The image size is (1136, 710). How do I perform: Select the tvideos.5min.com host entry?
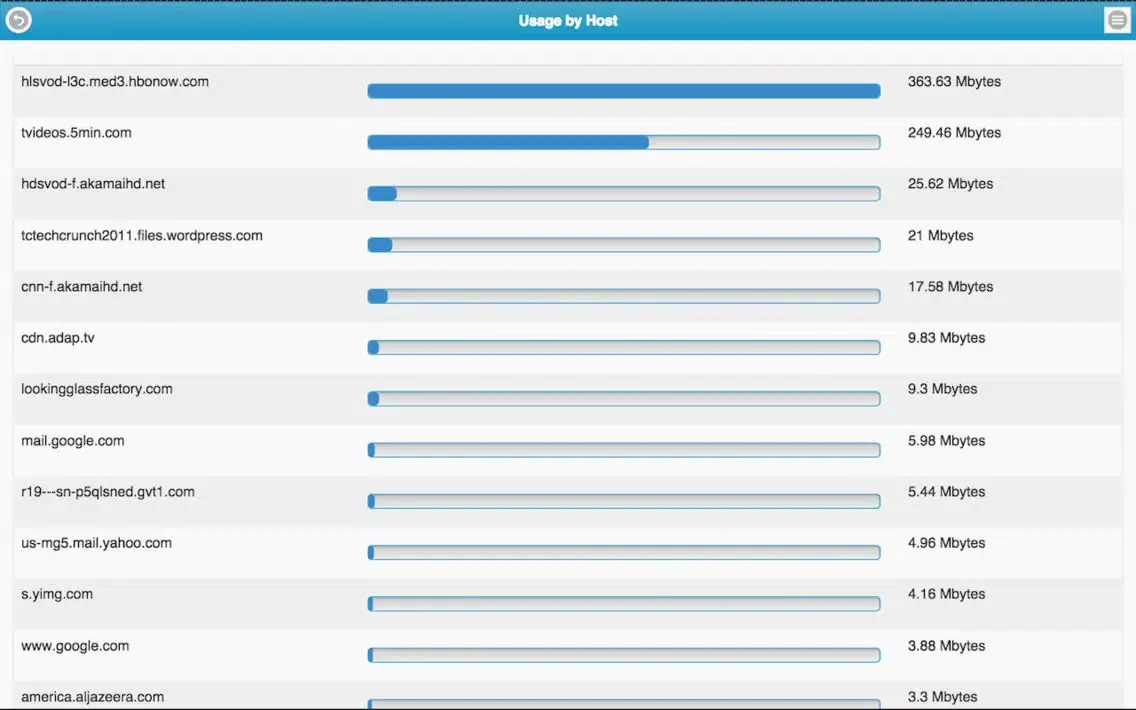click(x=76, y=133)
